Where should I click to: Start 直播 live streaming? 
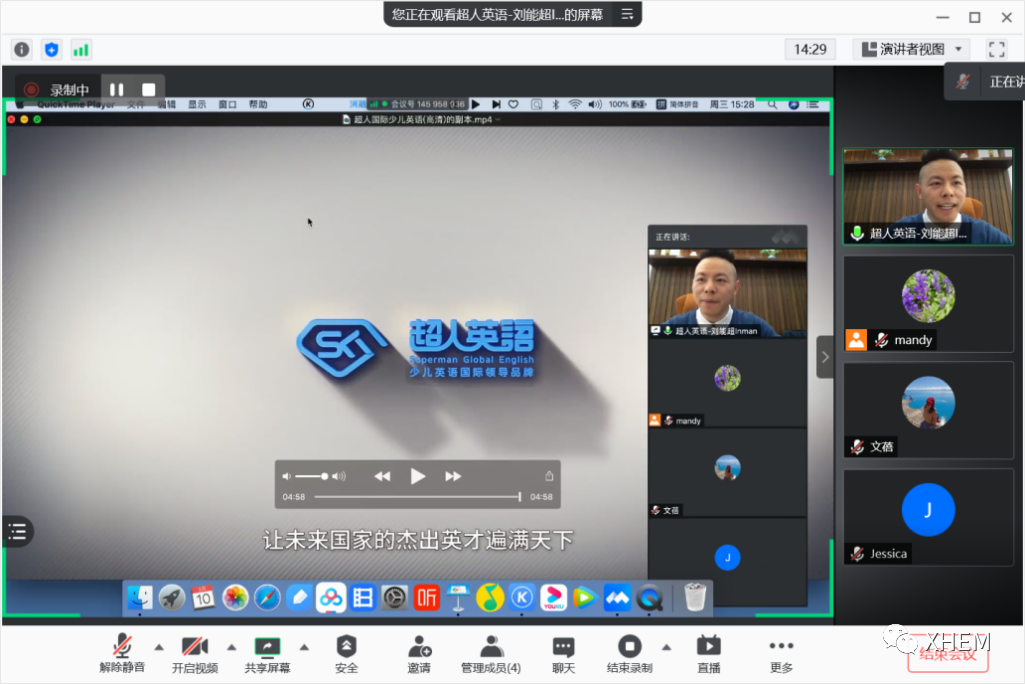(x=708, y=653)
